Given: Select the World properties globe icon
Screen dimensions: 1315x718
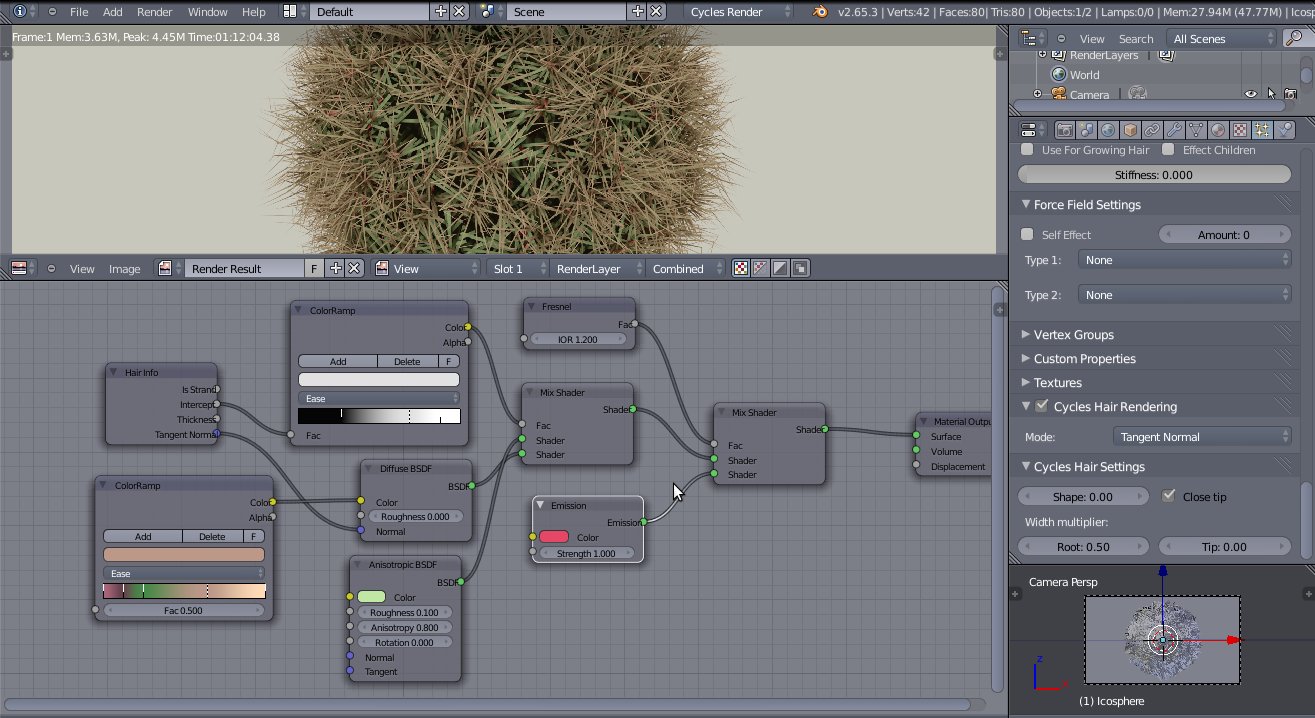Looking at the screenshot, I should tap(1107, 129).
